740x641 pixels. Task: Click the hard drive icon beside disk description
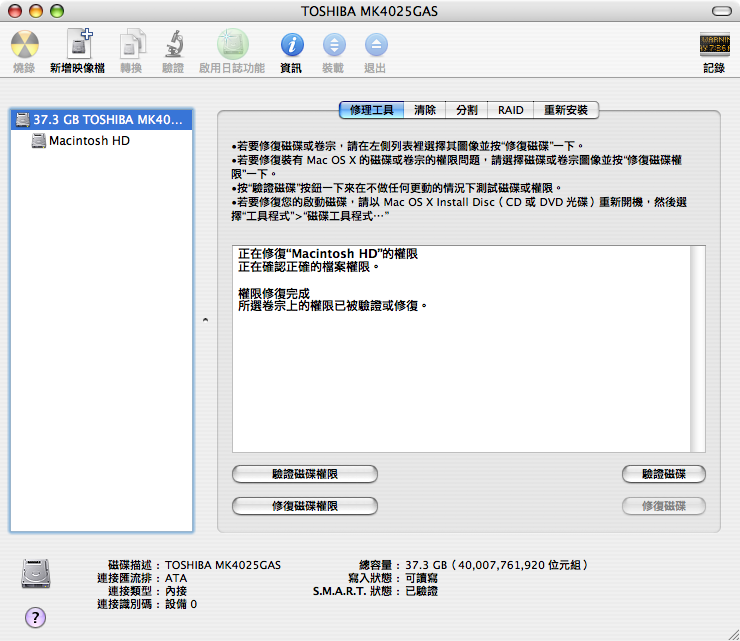coord(36,574)
